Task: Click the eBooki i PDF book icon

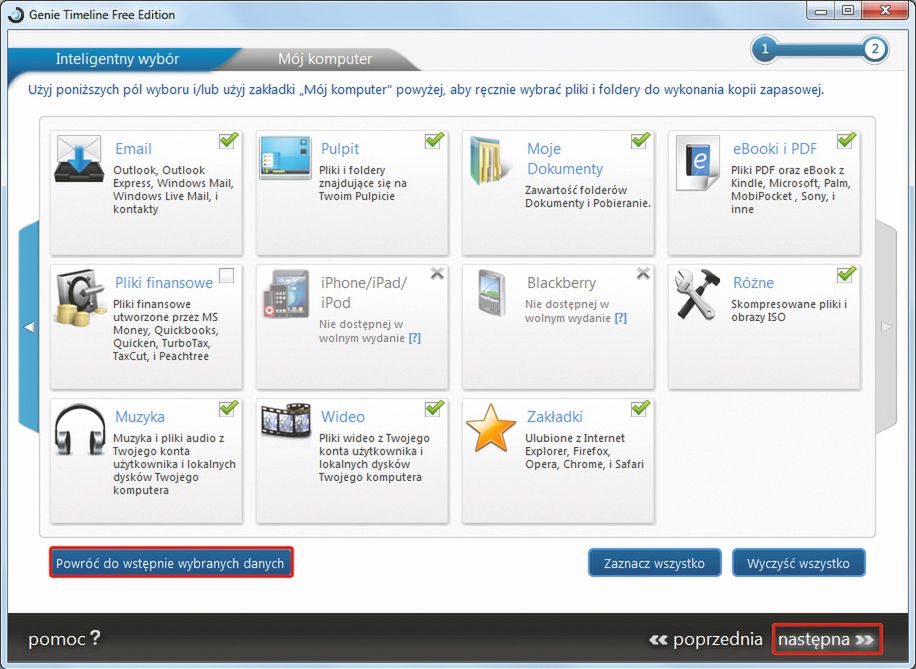Action: (x=698, y=163)
